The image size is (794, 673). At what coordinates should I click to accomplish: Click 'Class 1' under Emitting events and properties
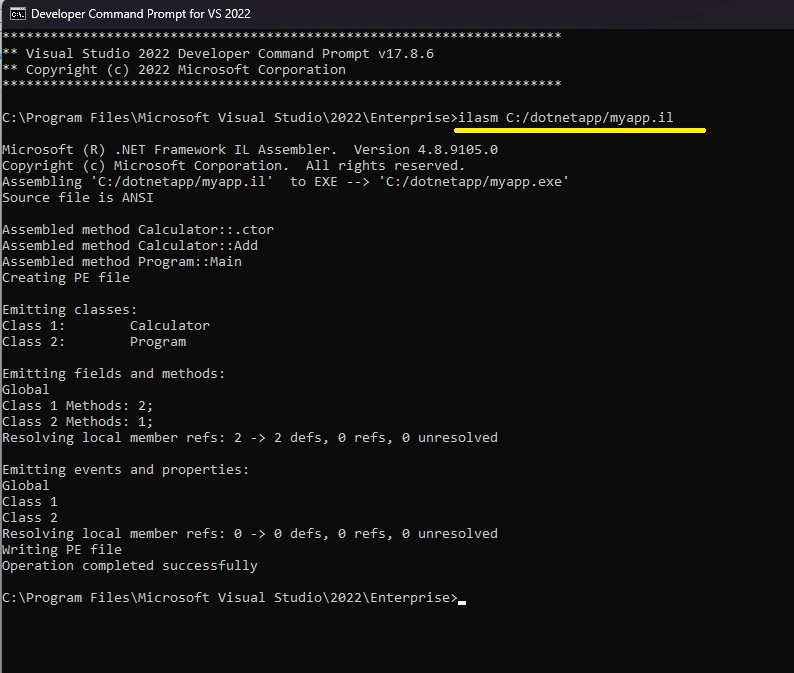coord(30,502)
